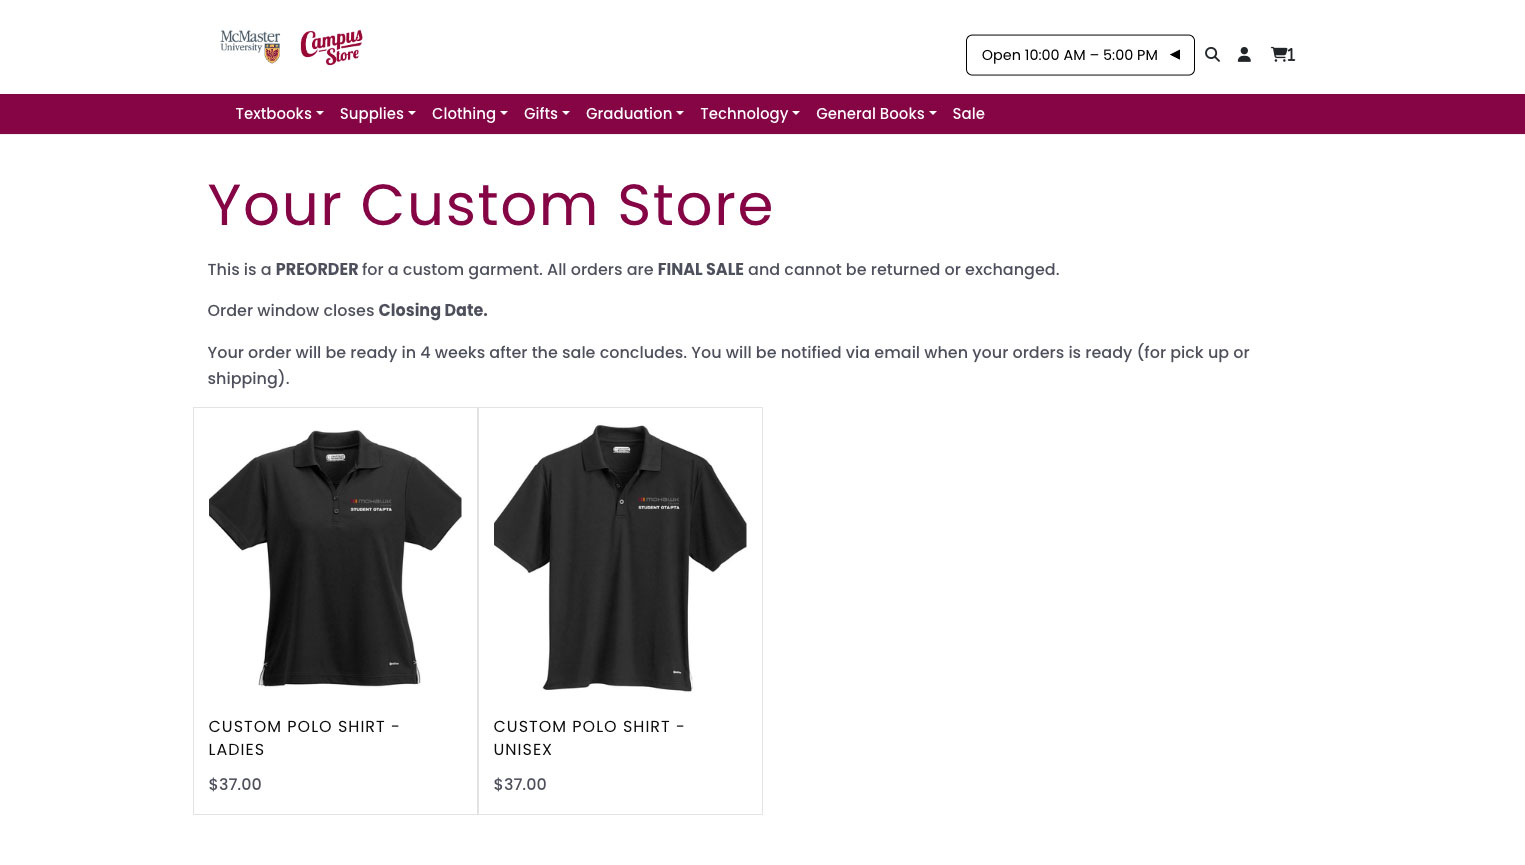
Task: Click the Unisex polo shirt image
Action: click(620, 557)
